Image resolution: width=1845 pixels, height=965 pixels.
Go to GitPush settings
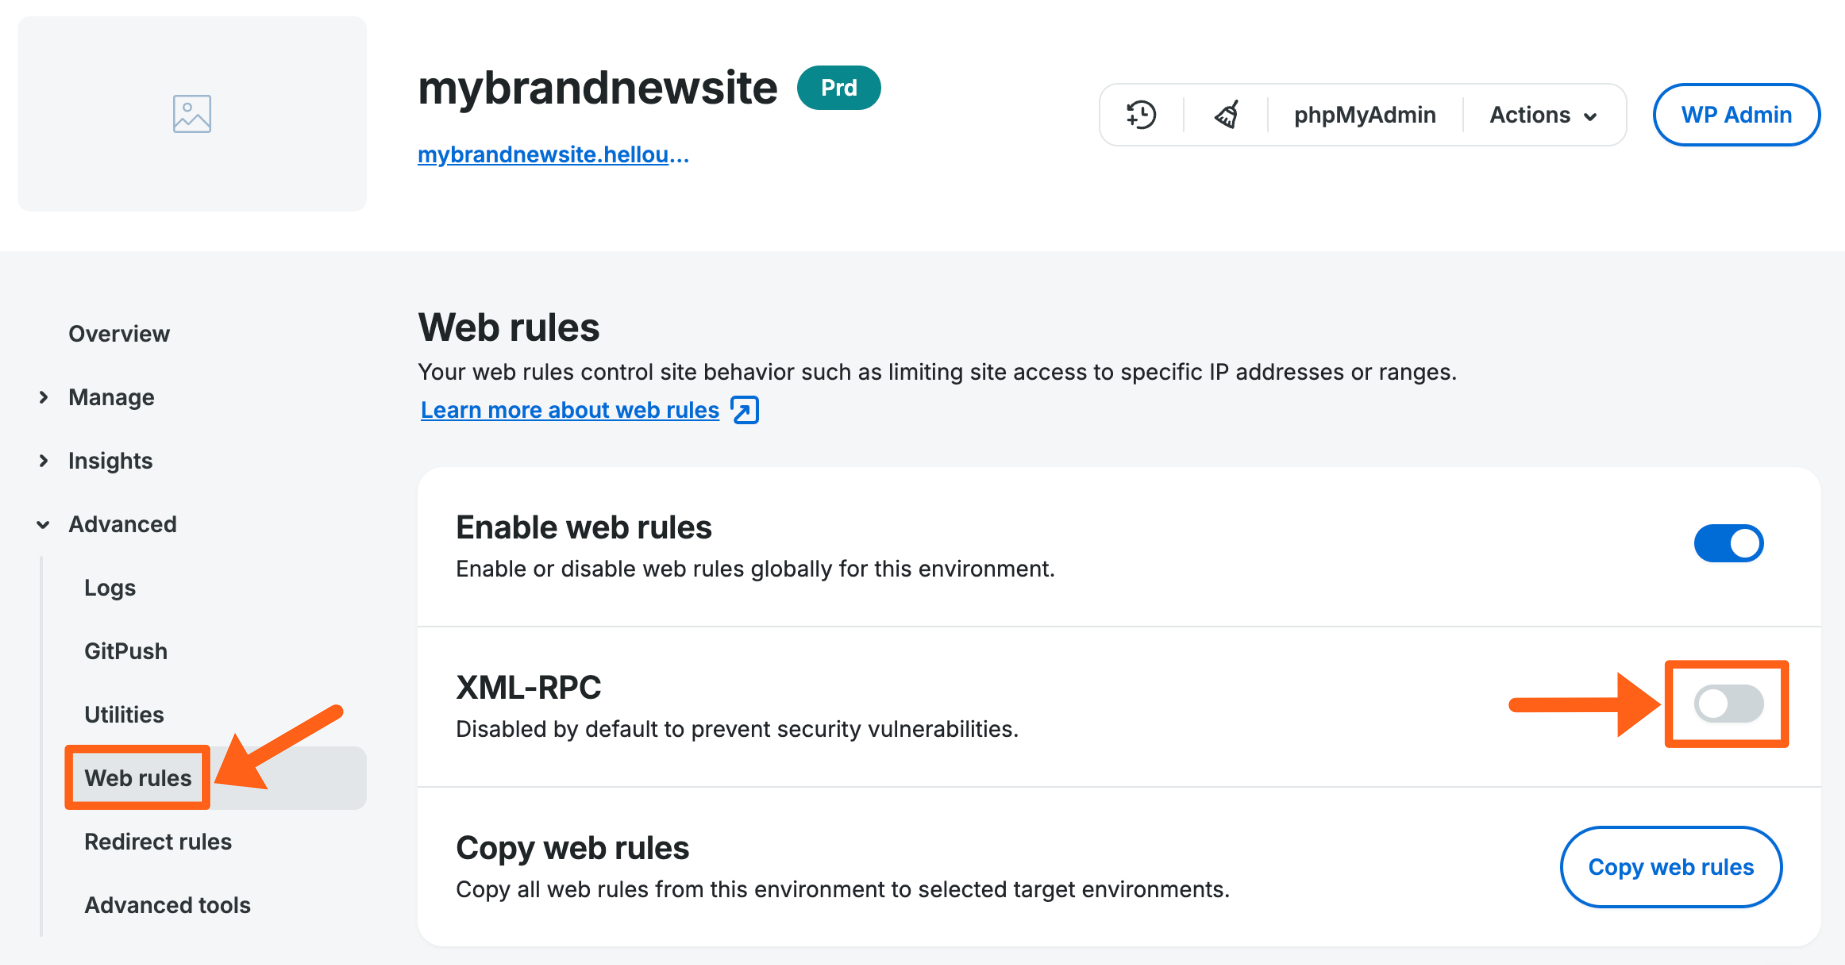click(x=125, y=650)
